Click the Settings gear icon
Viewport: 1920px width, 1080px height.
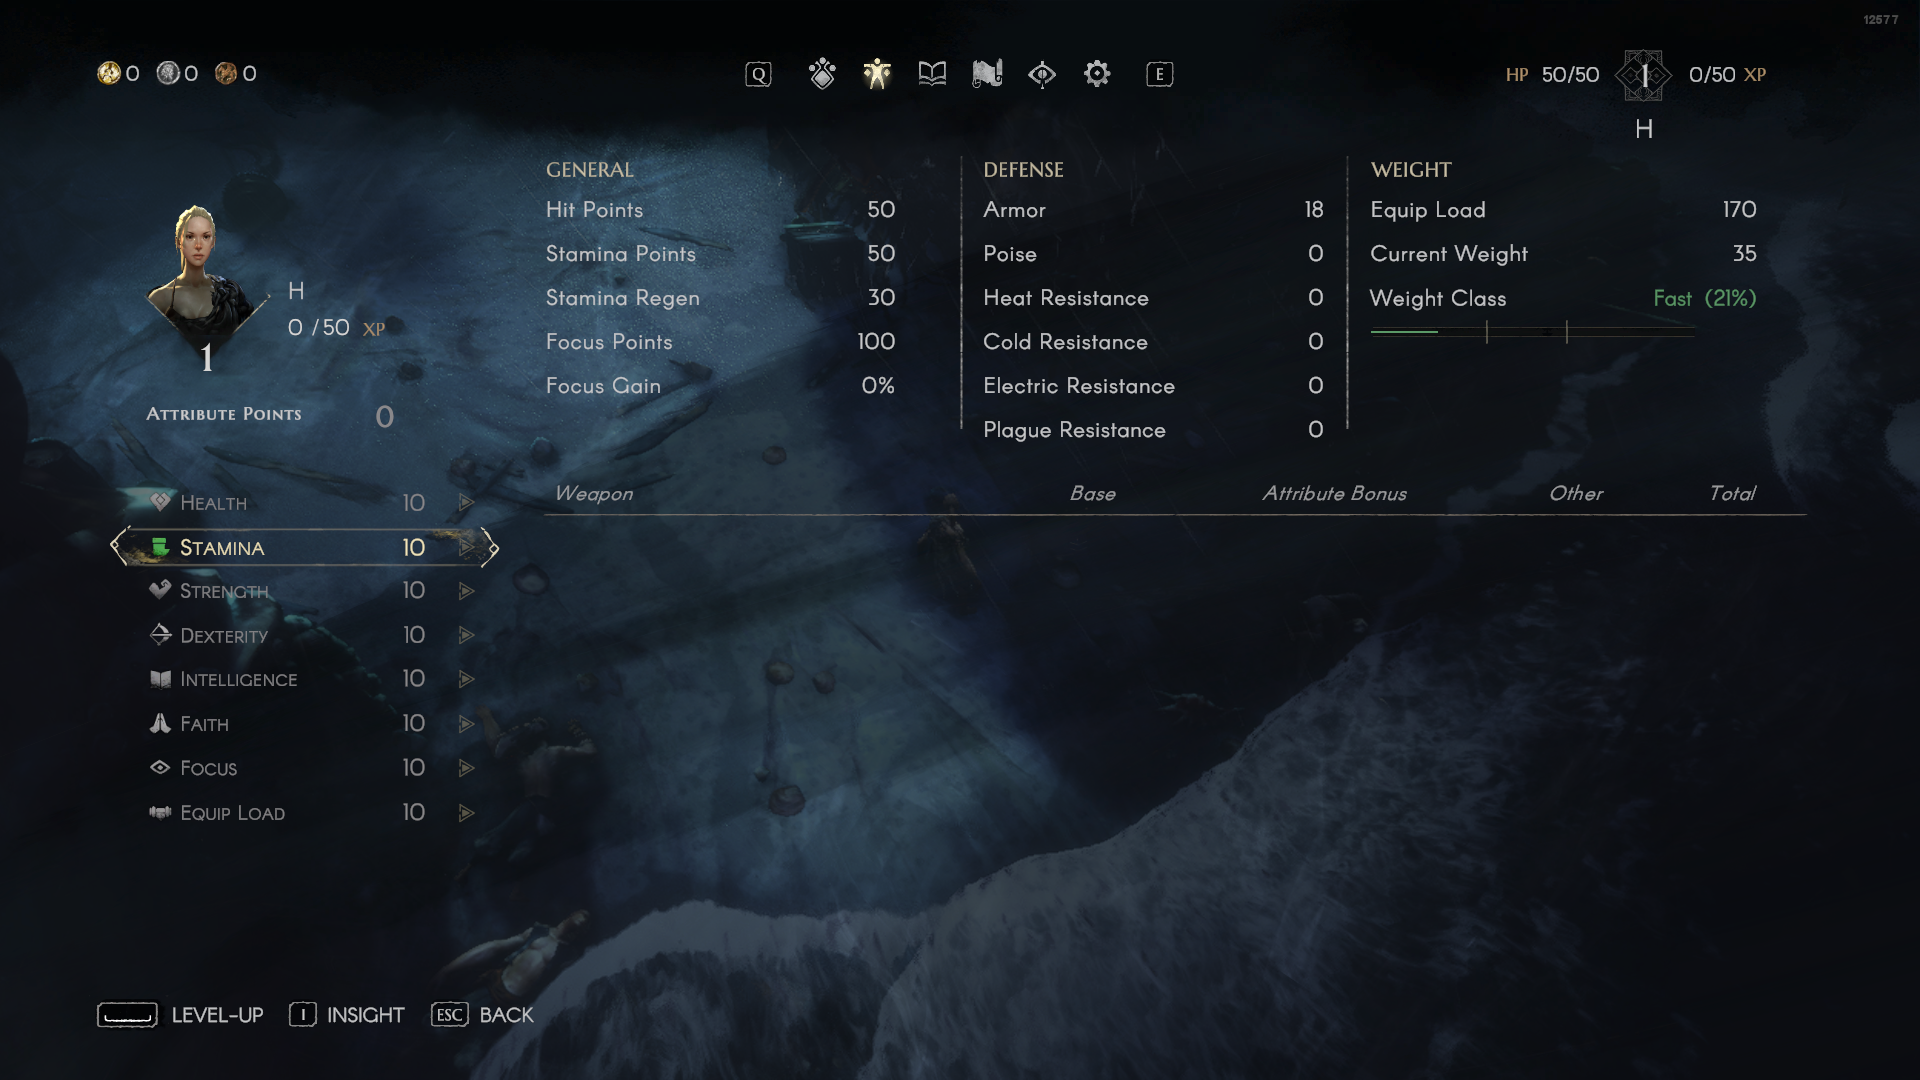pos(1098,74)
